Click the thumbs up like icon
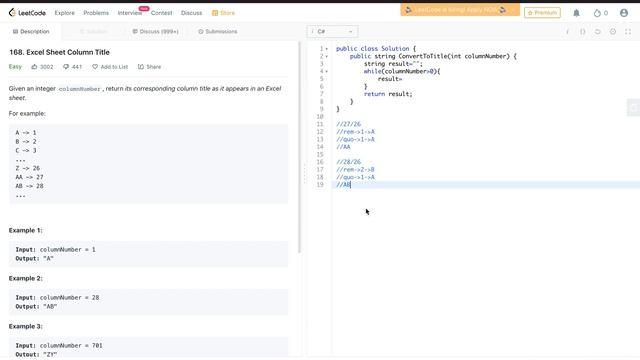The image size is (640, 360). pos(34,67)
